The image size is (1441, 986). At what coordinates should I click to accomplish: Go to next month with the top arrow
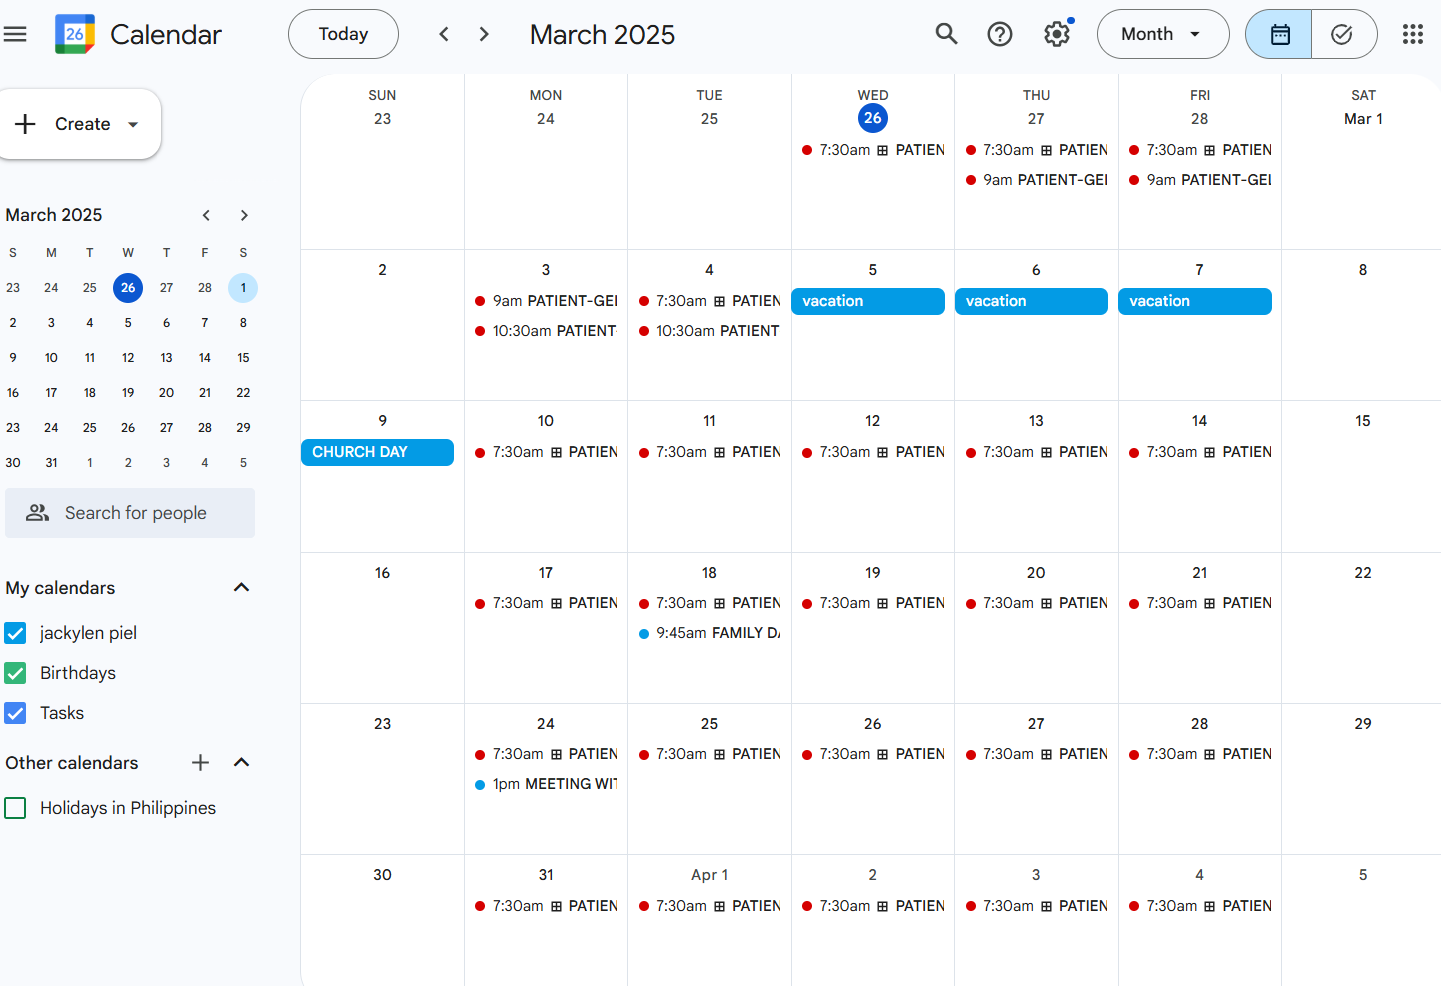[x=485, y=34]
